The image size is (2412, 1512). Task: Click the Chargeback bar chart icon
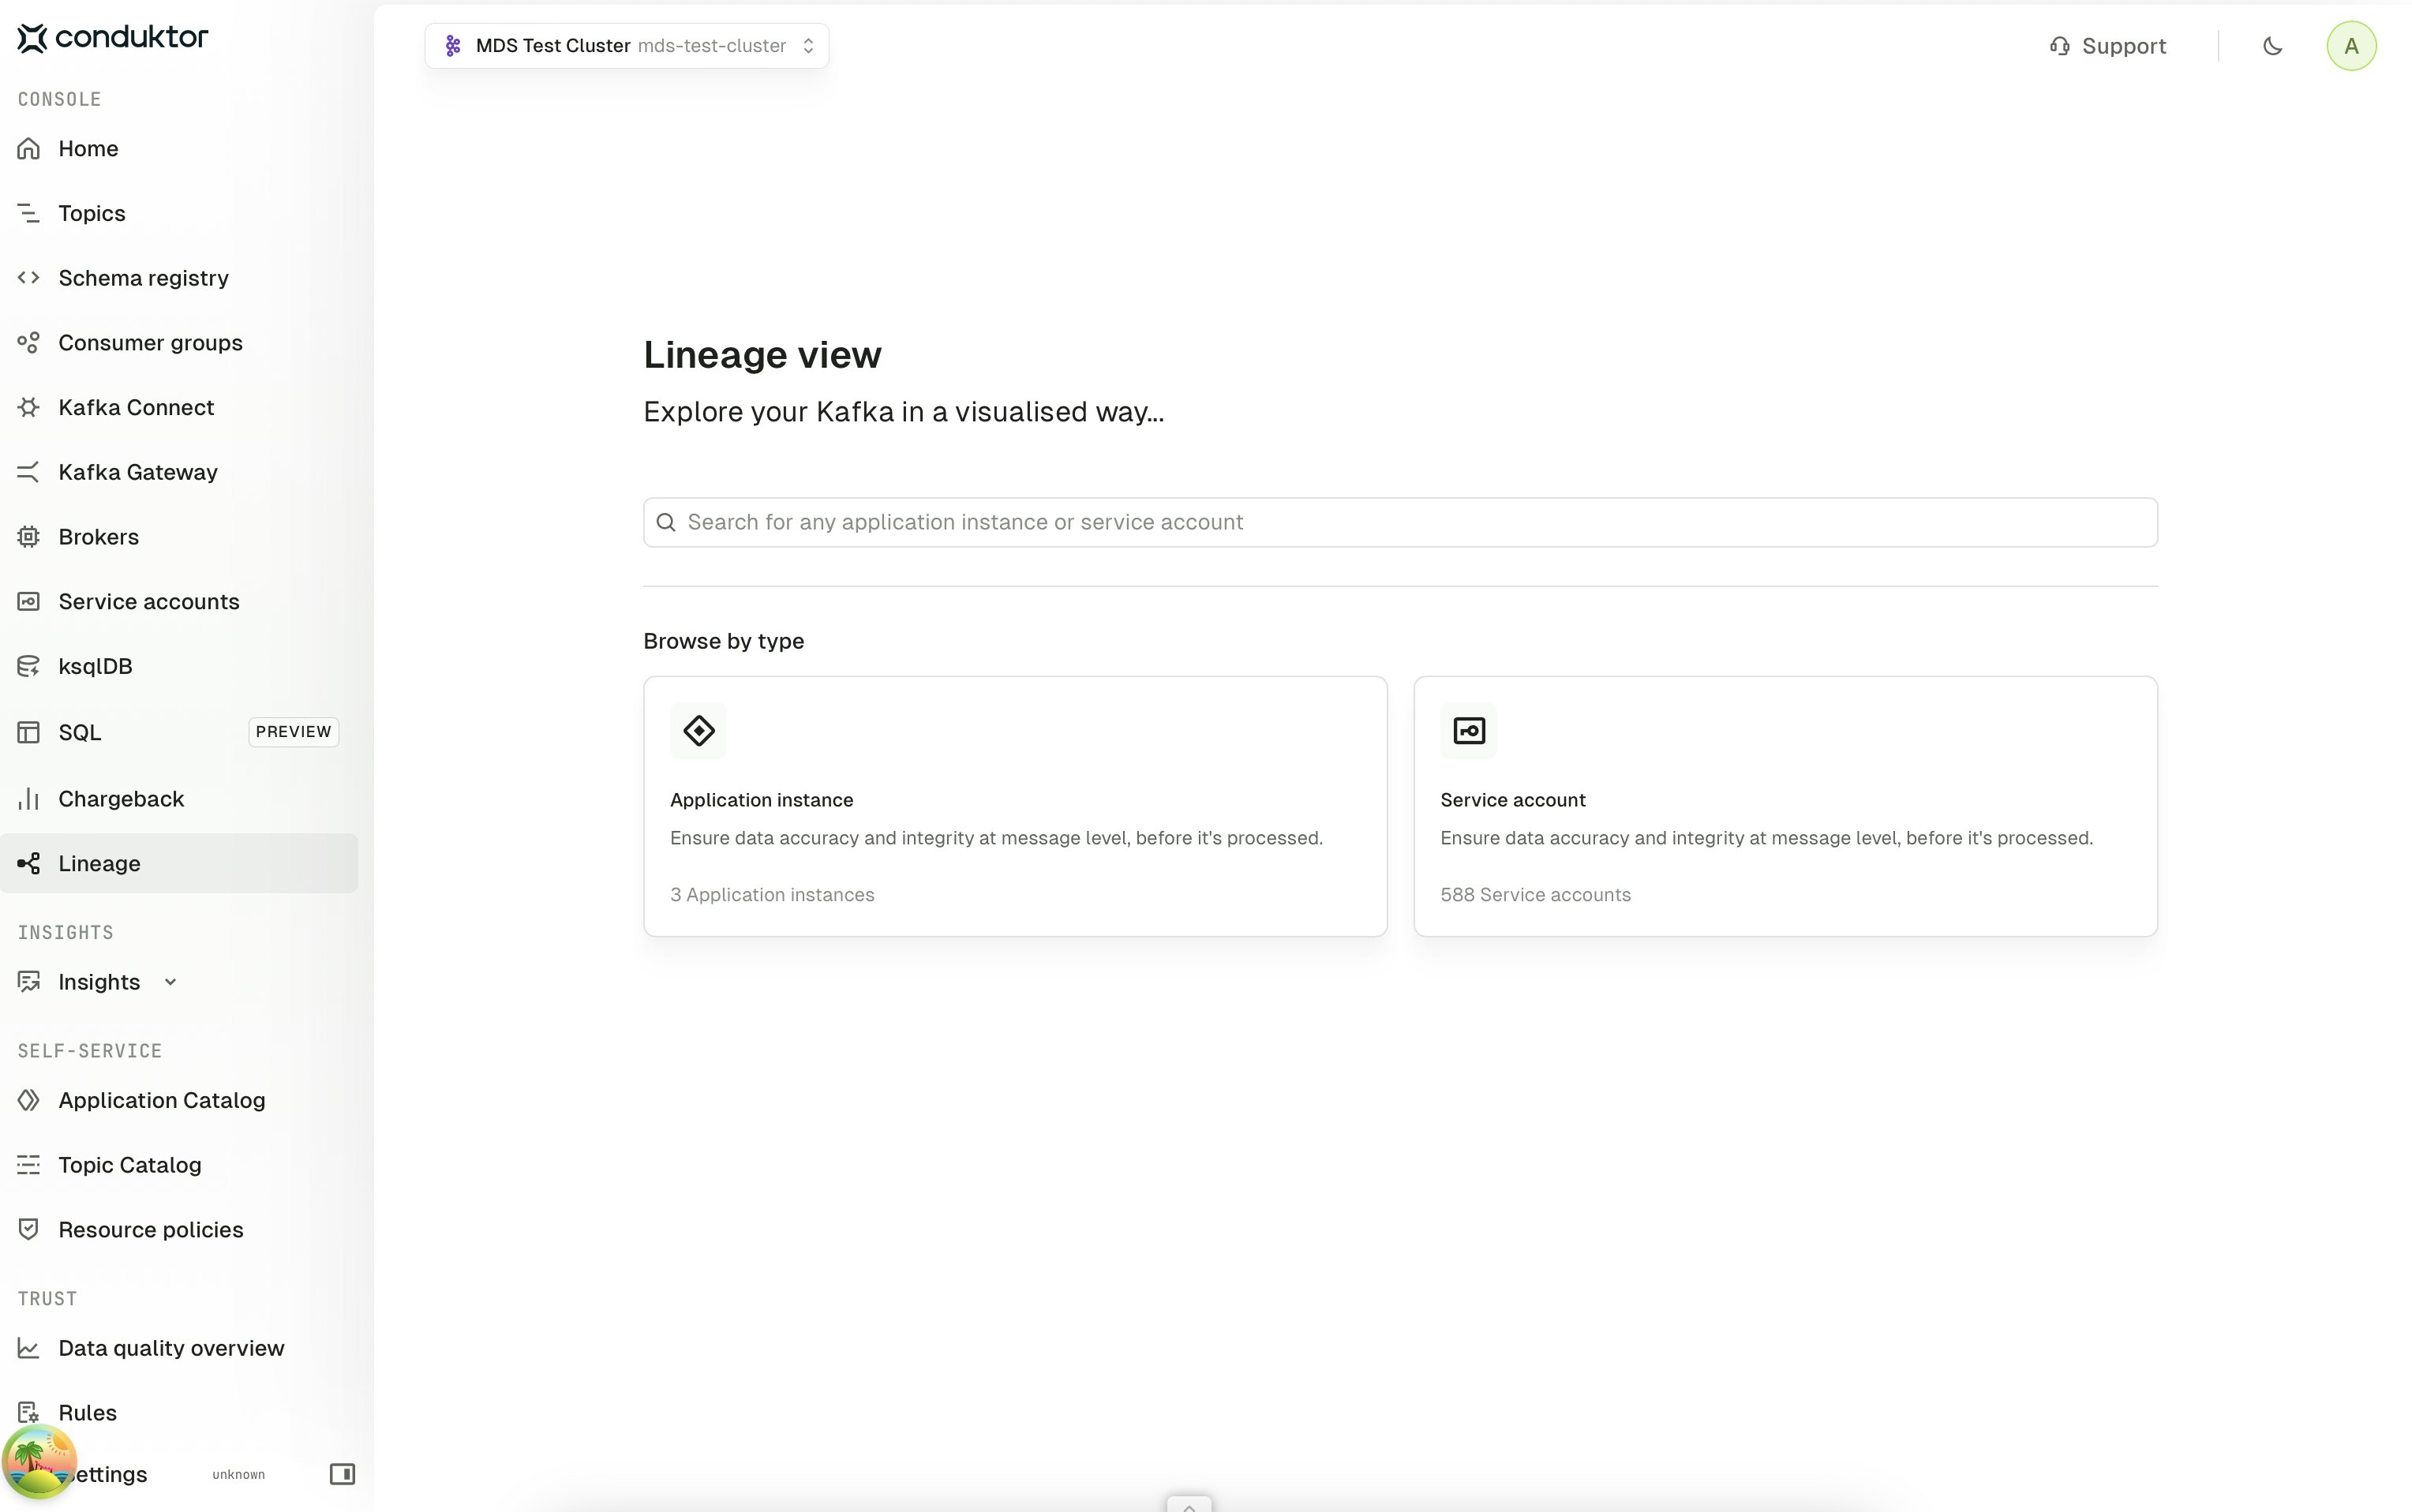(x=29, y=798)
